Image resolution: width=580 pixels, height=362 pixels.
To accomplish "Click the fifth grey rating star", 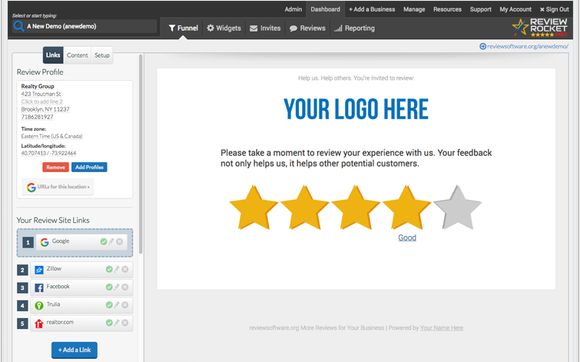I will tap(458, 207).
